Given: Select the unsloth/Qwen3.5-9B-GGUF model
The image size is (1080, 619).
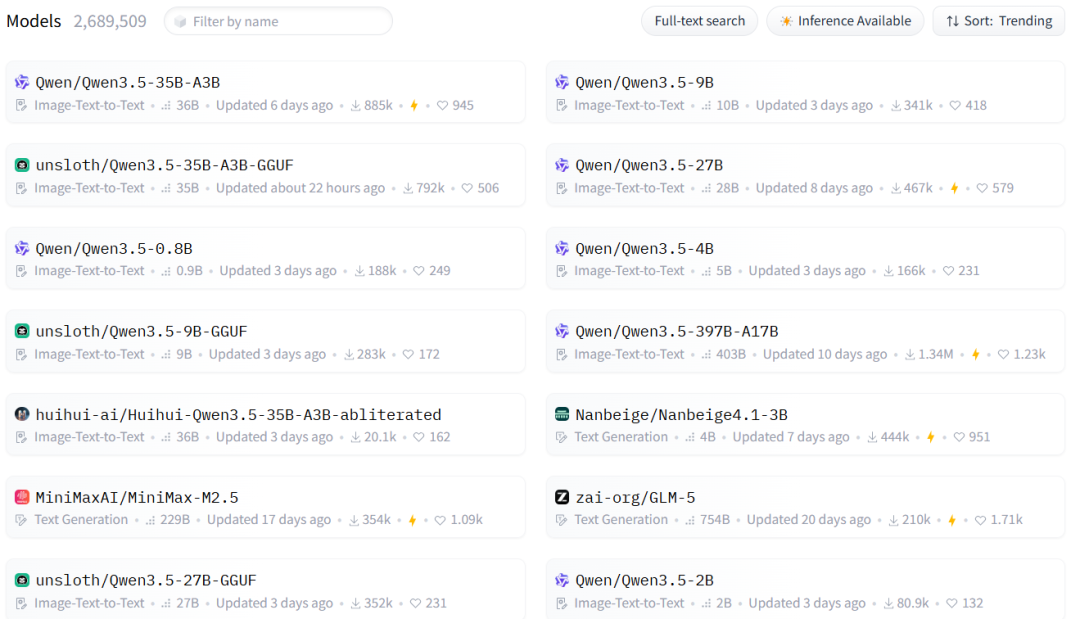Looking at the screenshot, I should pos(141,332).
